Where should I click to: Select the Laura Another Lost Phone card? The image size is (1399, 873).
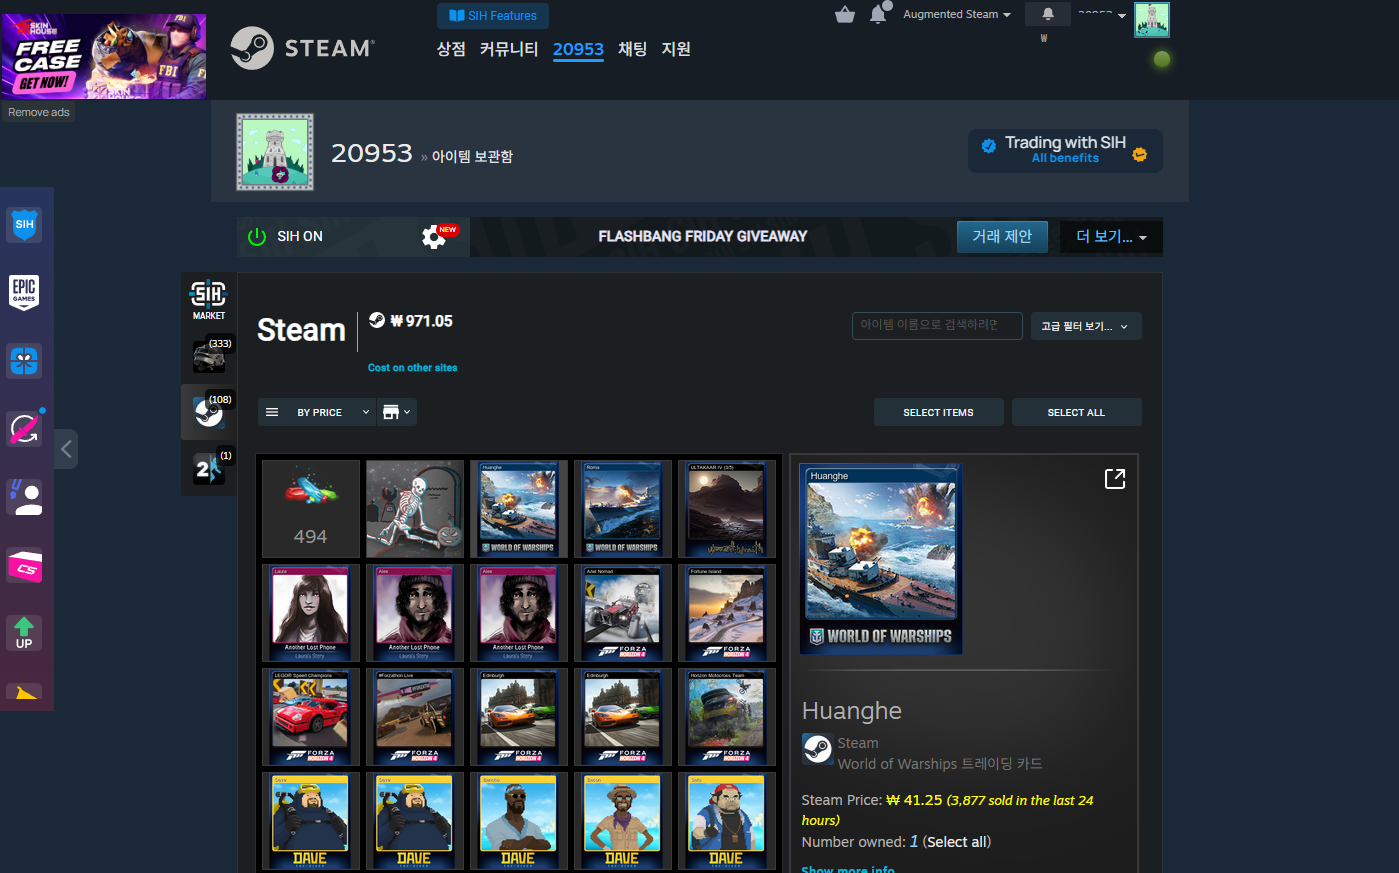[x=311, y=613]
